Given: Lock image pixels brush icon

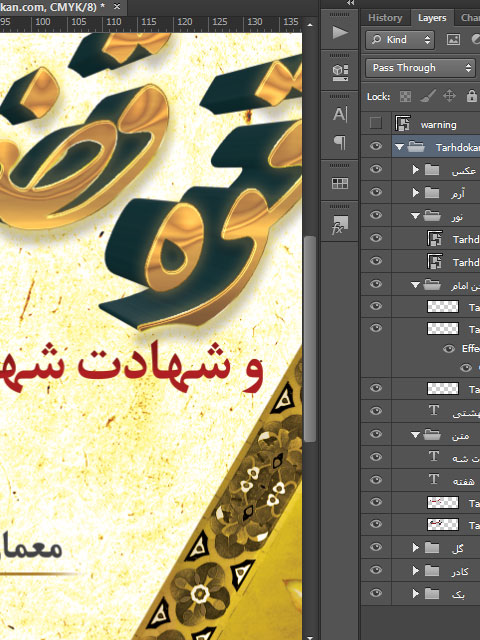Looking at the screenshot, I should tap(427, 97).
